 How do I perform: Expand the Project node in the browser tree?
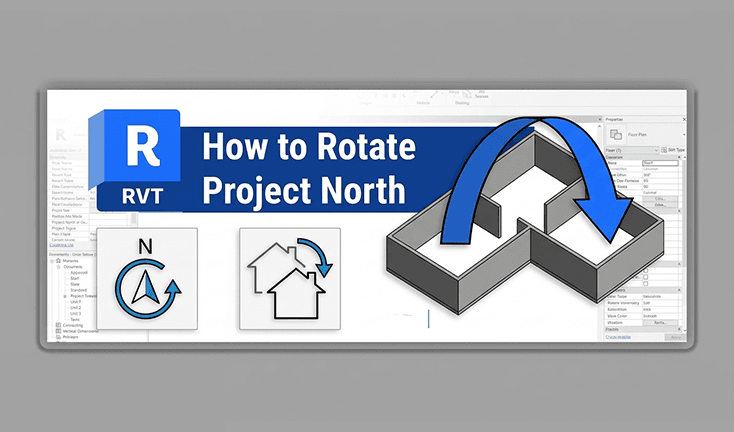click(65, 296)
